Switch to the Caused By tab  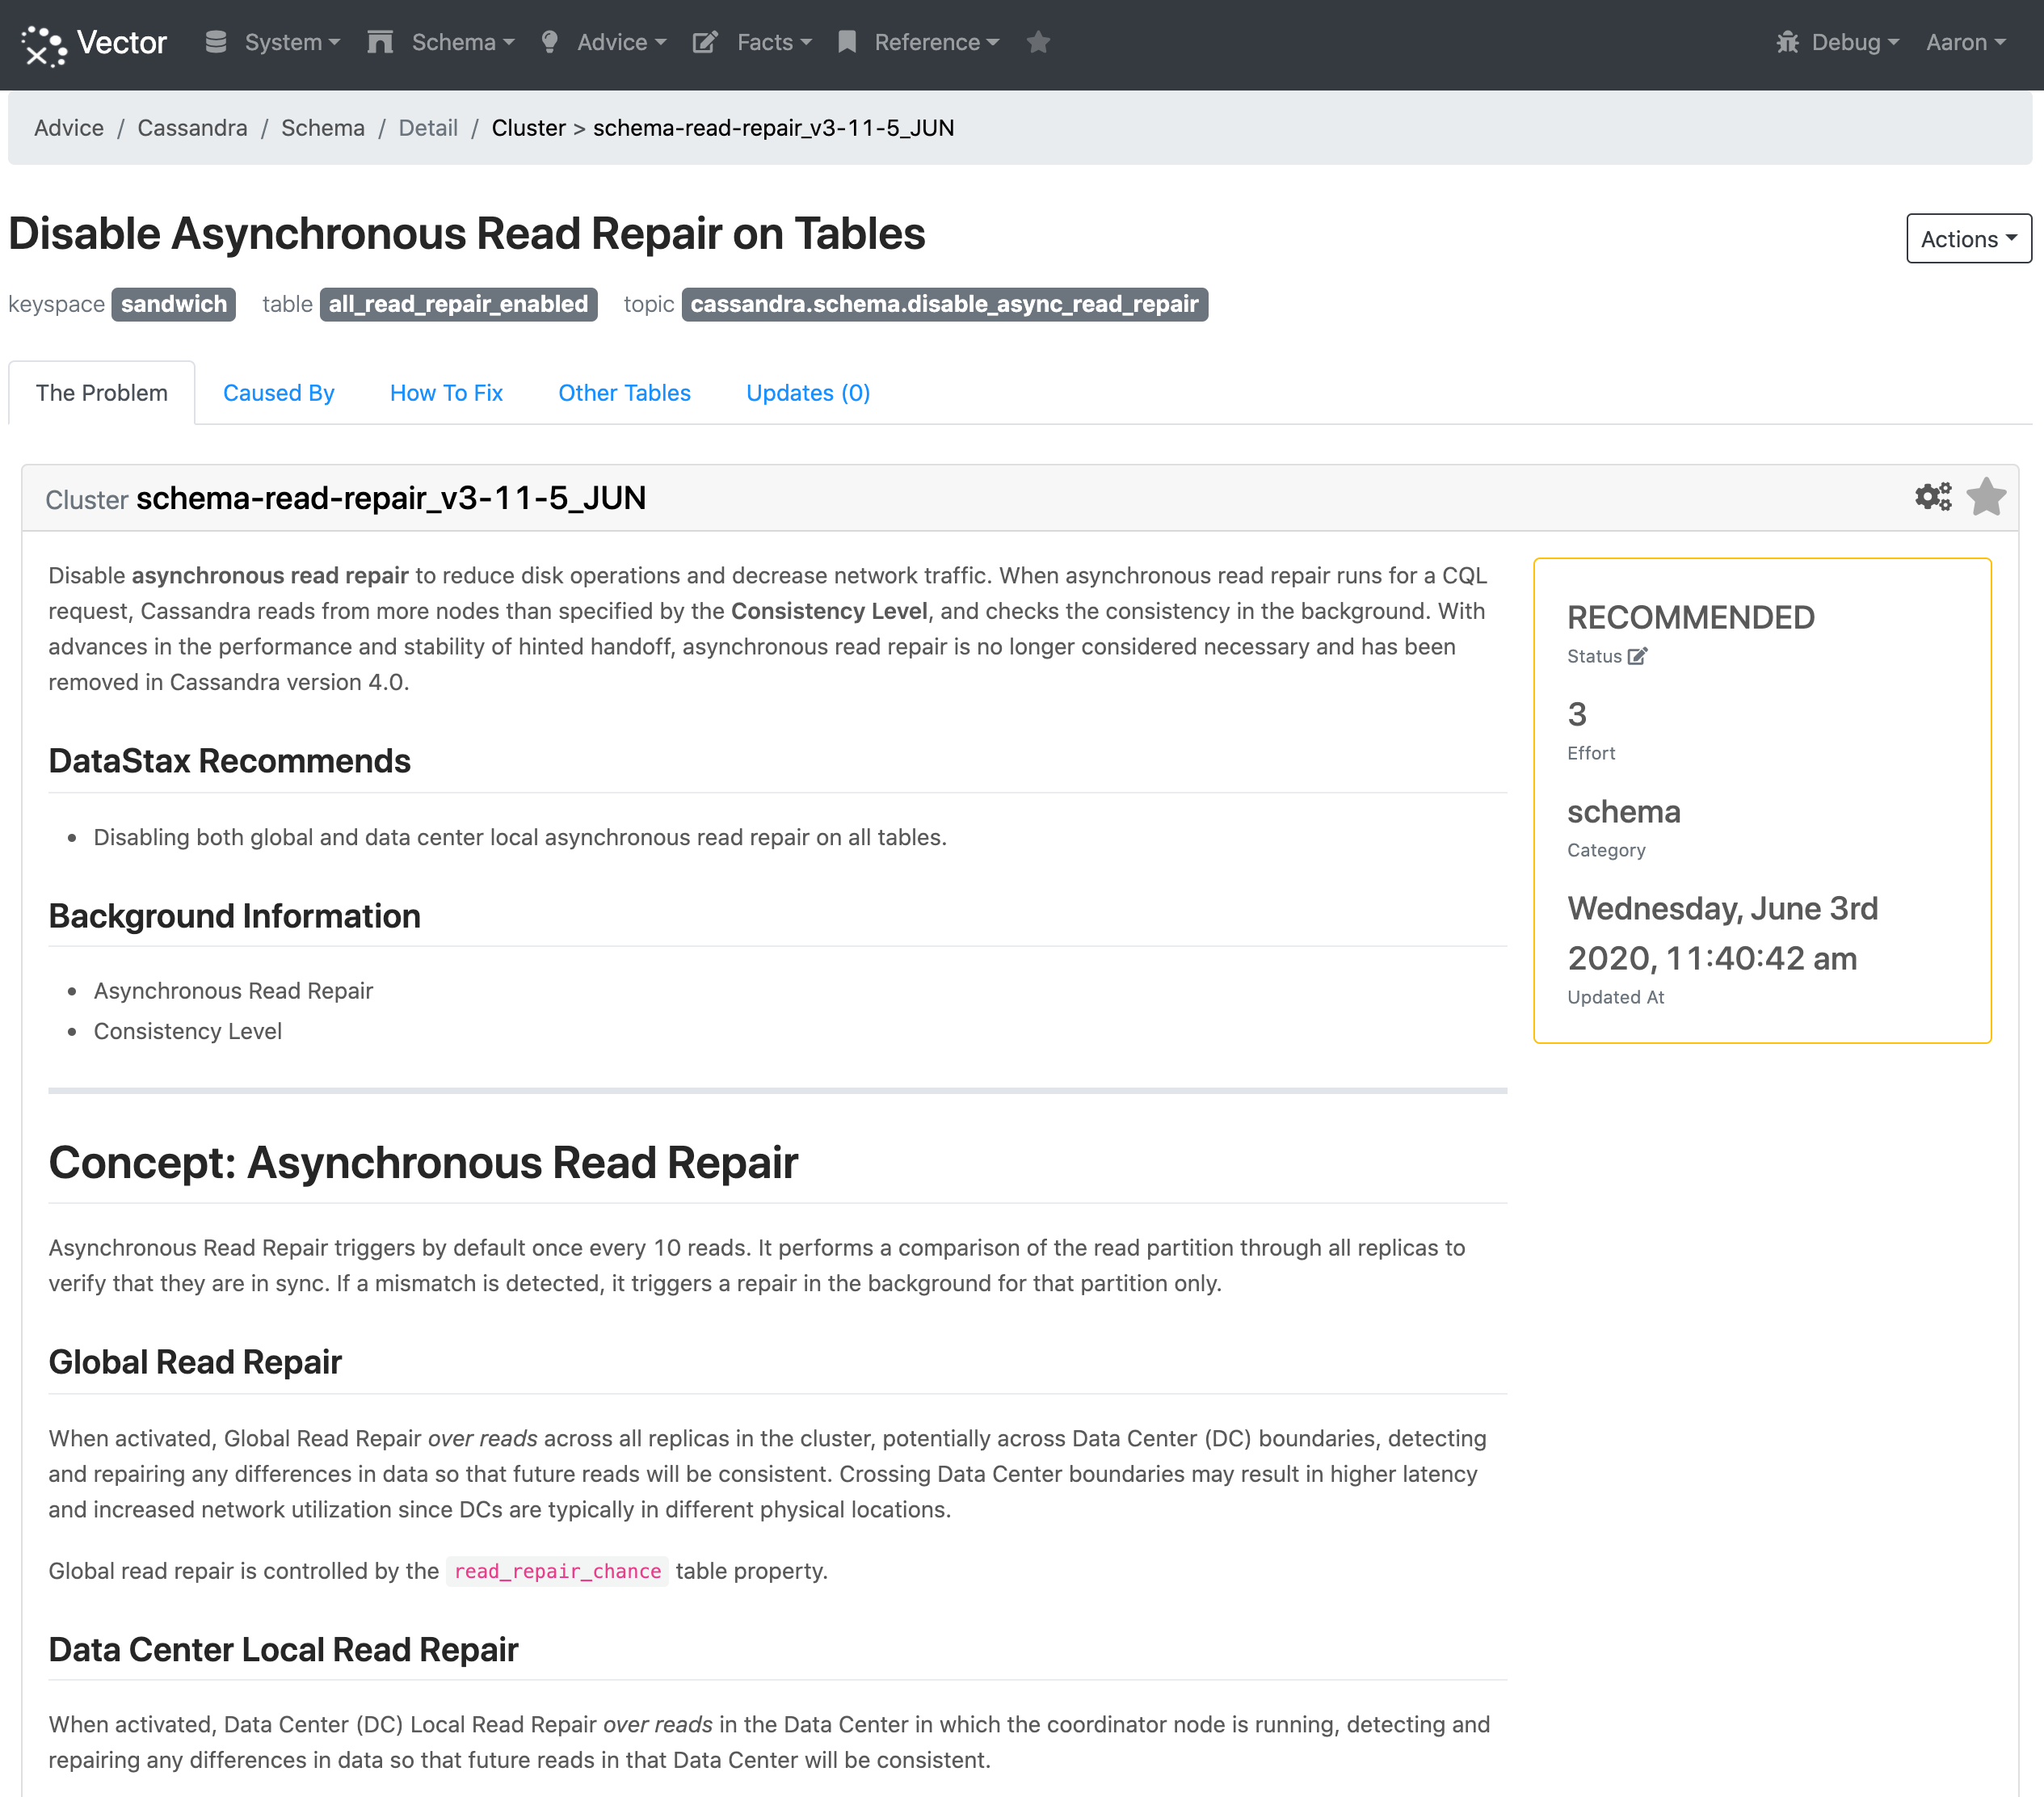[x=278, y=393]
